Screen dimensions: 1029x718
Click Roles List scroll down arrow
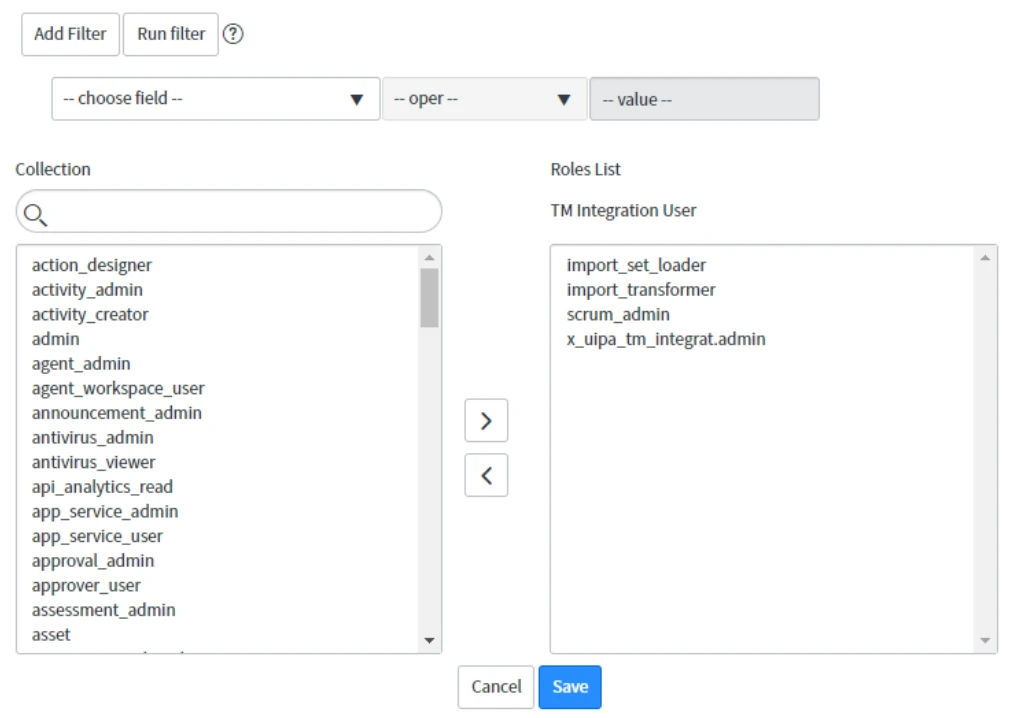point(985,640)
